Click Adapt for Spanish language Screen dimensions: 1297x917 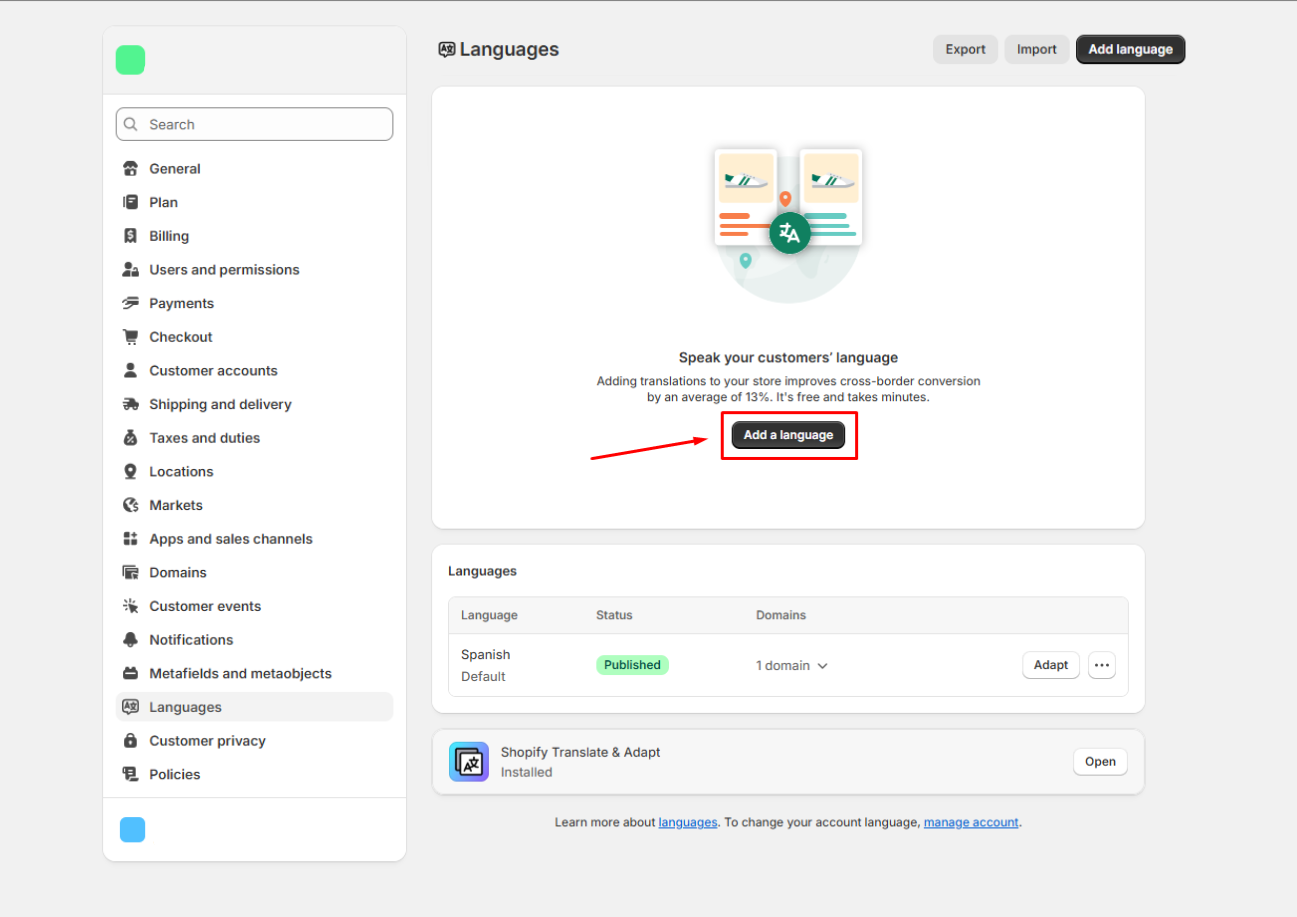(x=1050, y=665)
